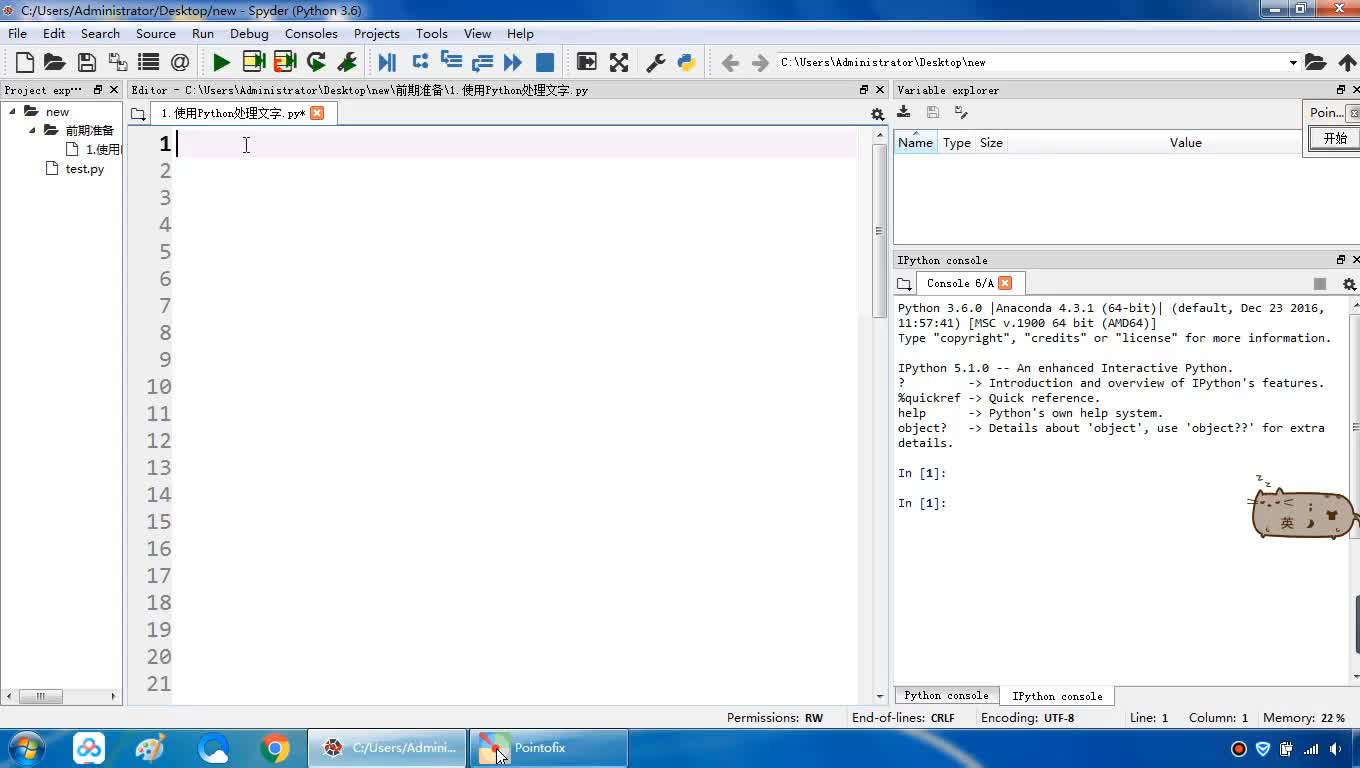Collapse the 'new' project folder
1360x768 pixels.
pos(13,111)
